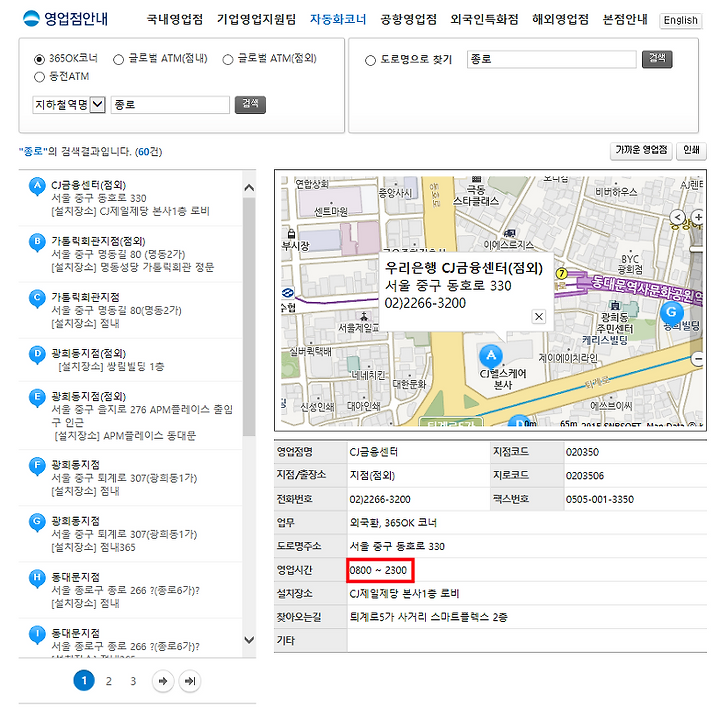This screenshot has height=708, width=720.
Task: Open the 해외영업점 menu
Action: point(560,19)
